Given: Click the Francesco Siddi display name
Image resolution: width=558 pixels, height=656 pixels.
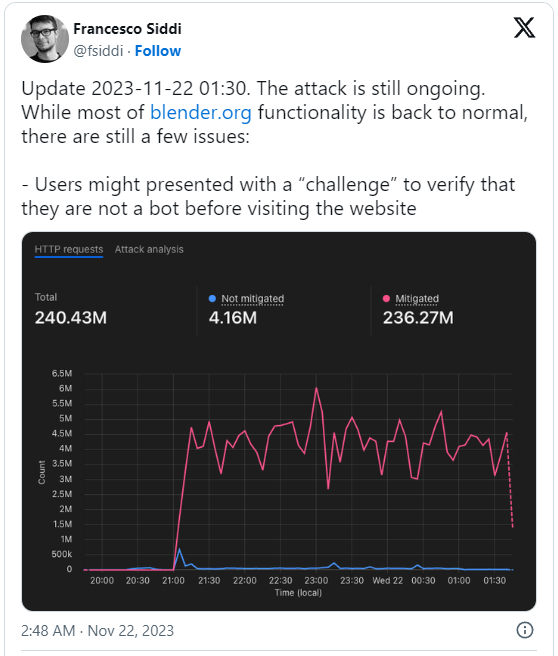Looking at the screenshot, I should pyautogui.click(x=127, y=28).
